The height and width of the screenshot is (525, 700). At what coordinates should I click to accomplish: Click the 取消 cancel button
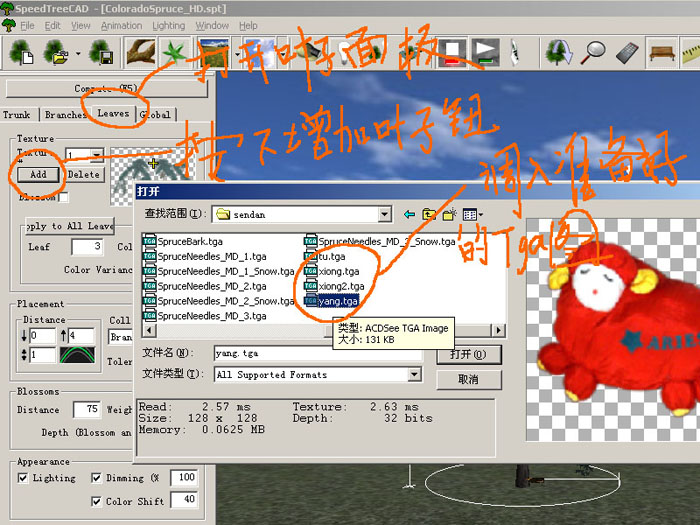click(x=468, y=379)
